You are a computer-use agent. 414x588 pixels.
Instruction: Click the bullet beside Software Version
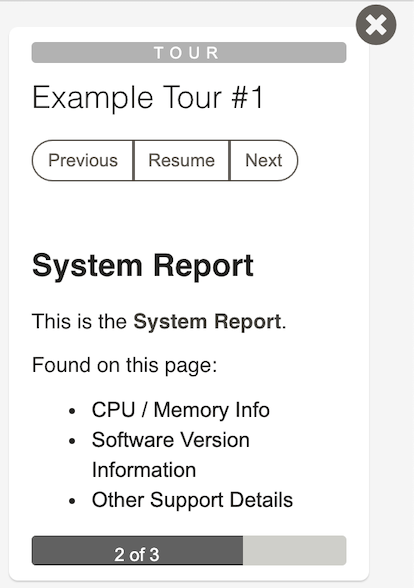(72, 441)
